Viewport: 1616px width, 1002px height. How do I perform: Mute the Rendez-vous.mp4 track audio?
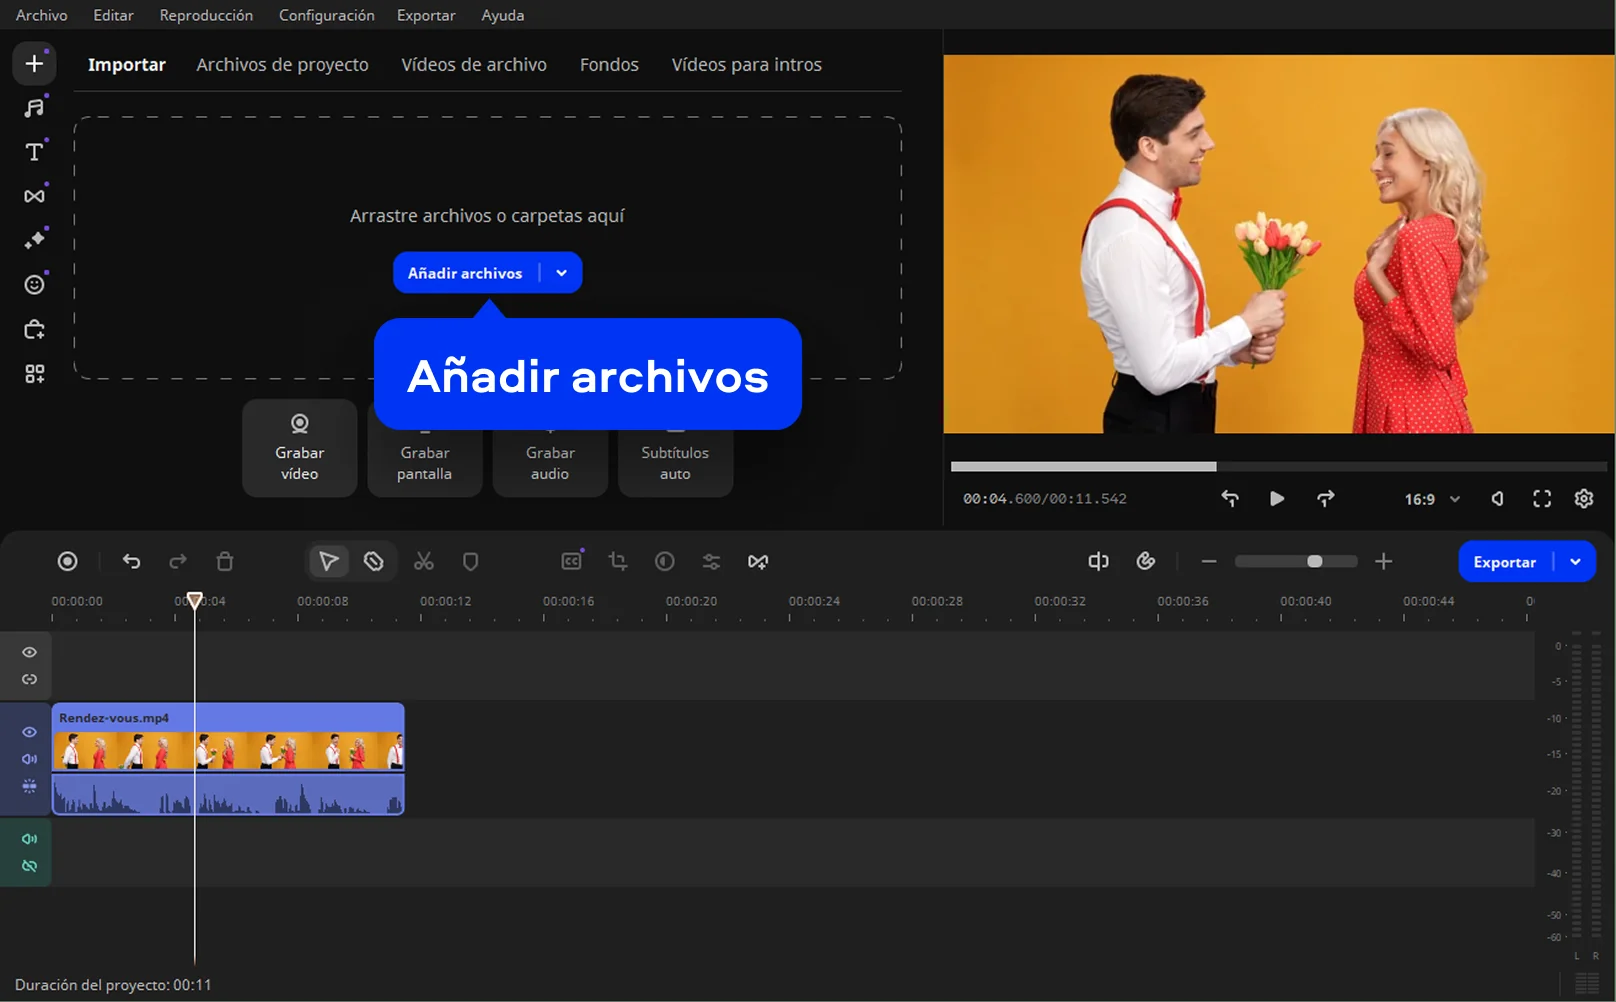coord(29,759)
